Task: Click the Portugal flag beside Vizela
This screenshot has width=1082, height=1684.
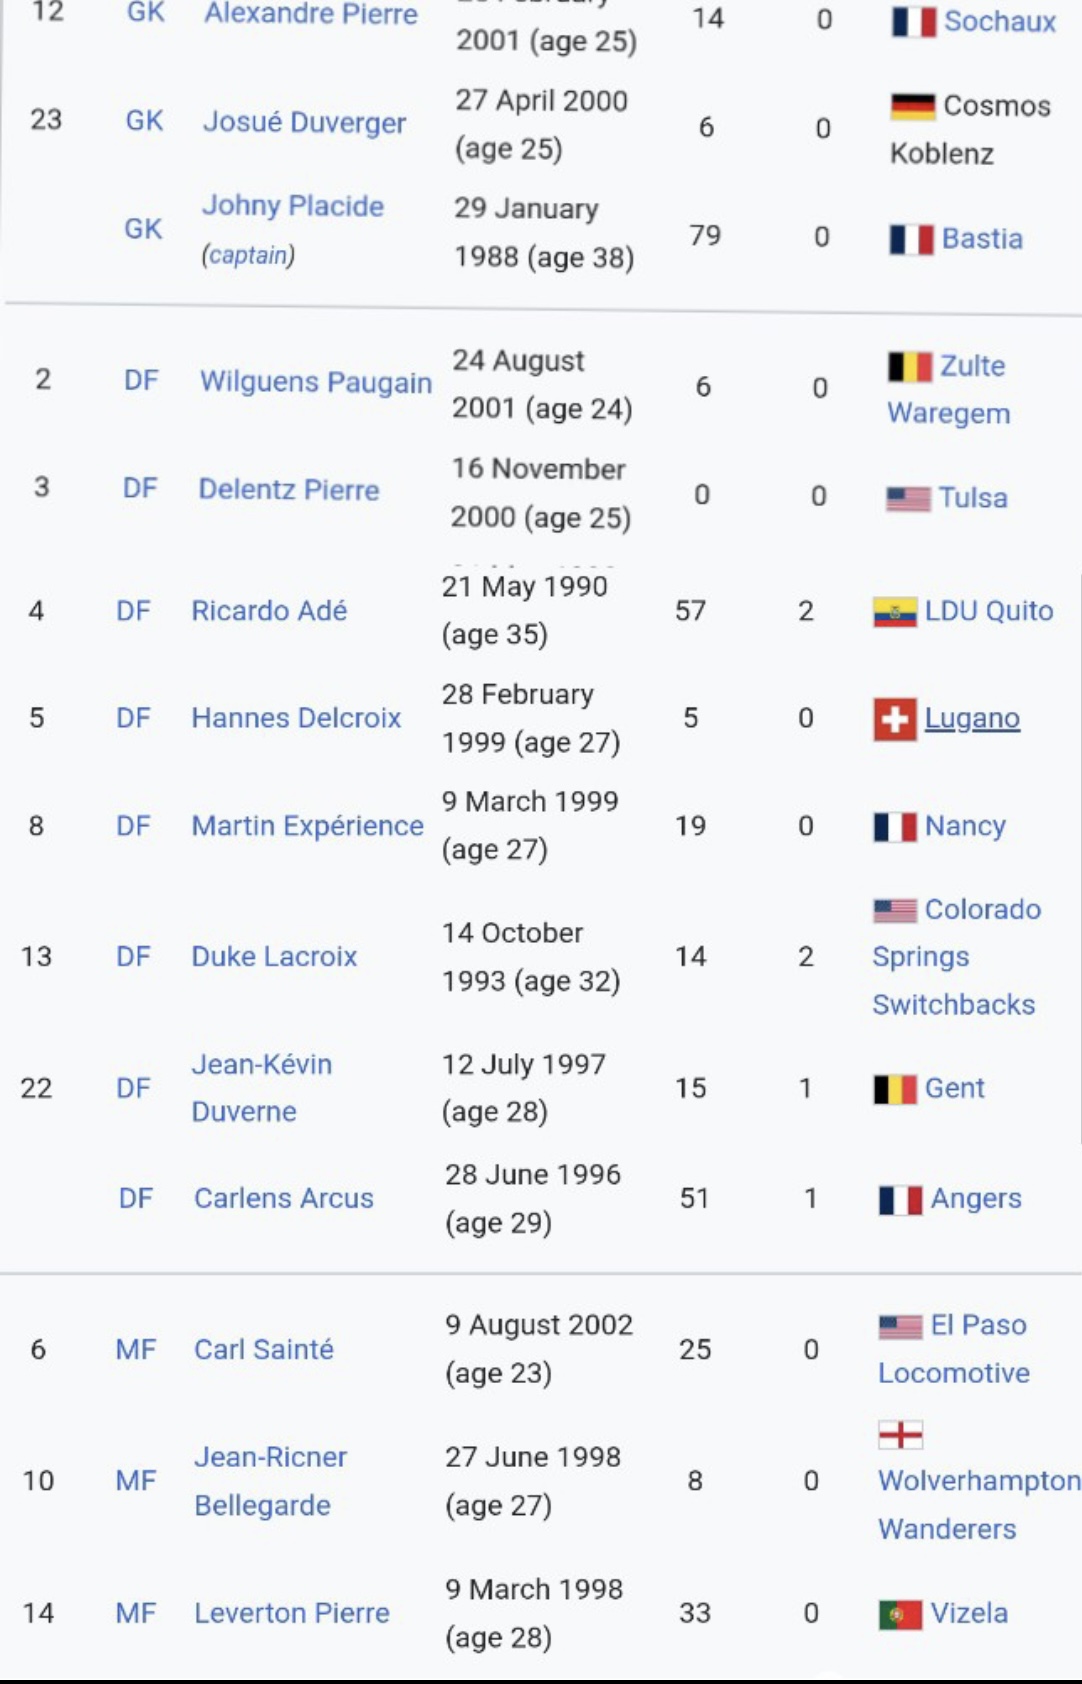Action: coord(900,1614)
